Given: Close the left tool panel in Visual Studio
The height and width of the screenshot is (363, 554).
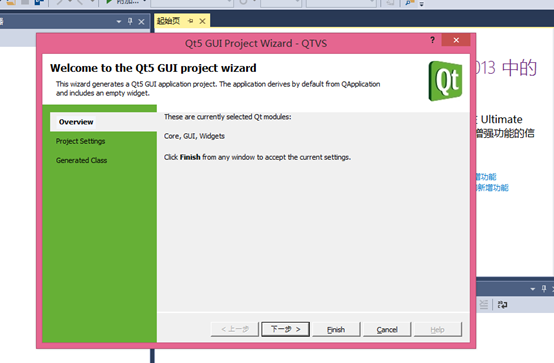Looking at the screenshot, I should tap(141, 22).
